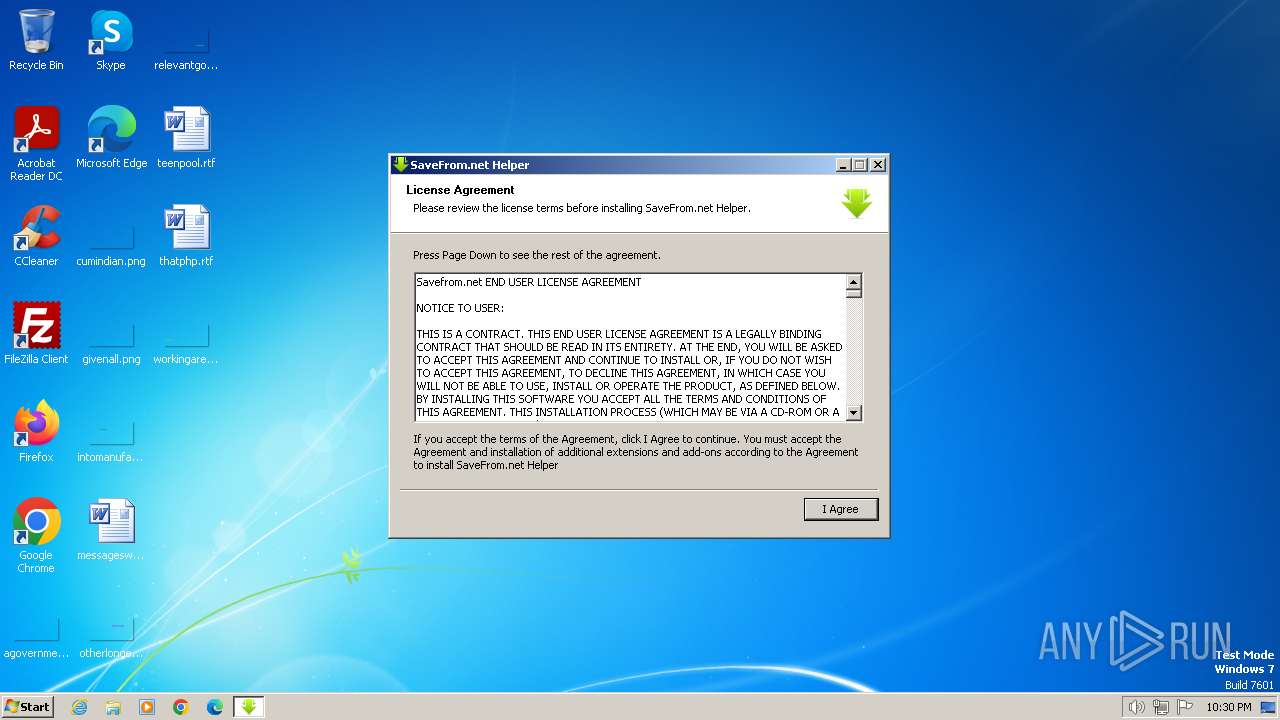Image resolution: width=1280 pixels, height=720 pixels.
Task: Click the Action Center flag icon
Action: [1185, 707]
